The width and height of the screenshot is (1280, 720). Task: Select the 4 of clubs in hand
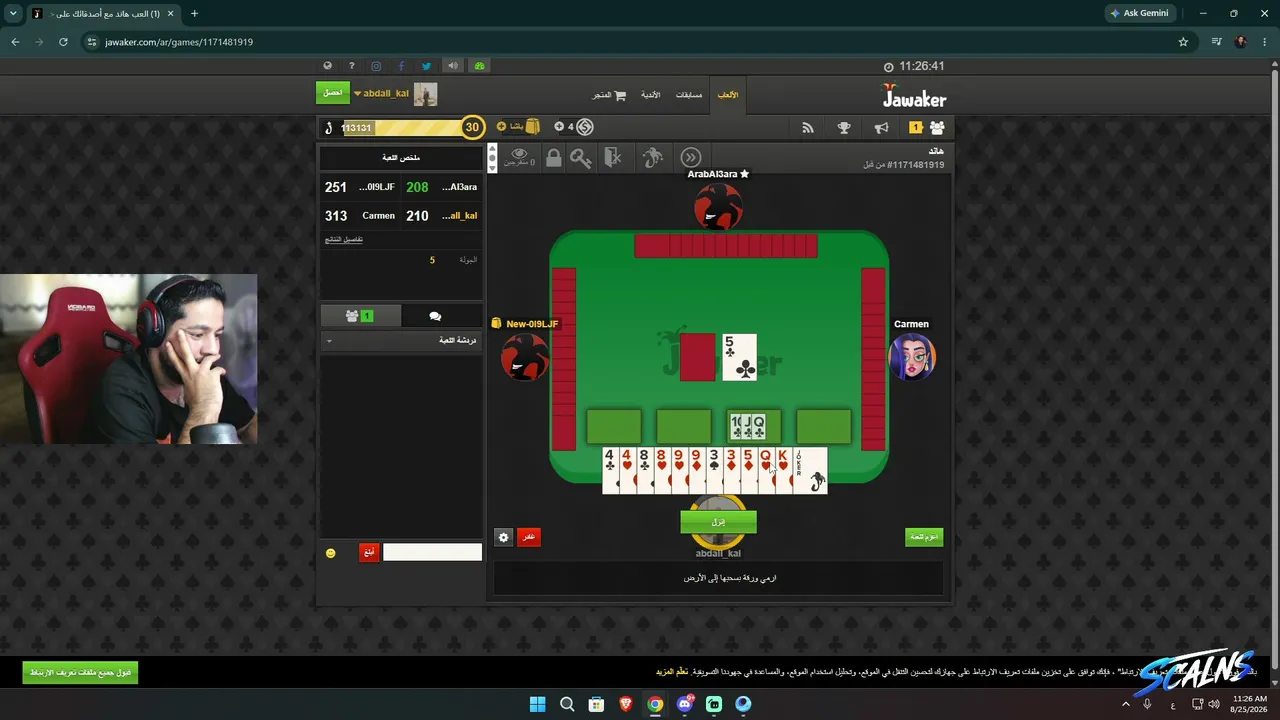point(610,471)
